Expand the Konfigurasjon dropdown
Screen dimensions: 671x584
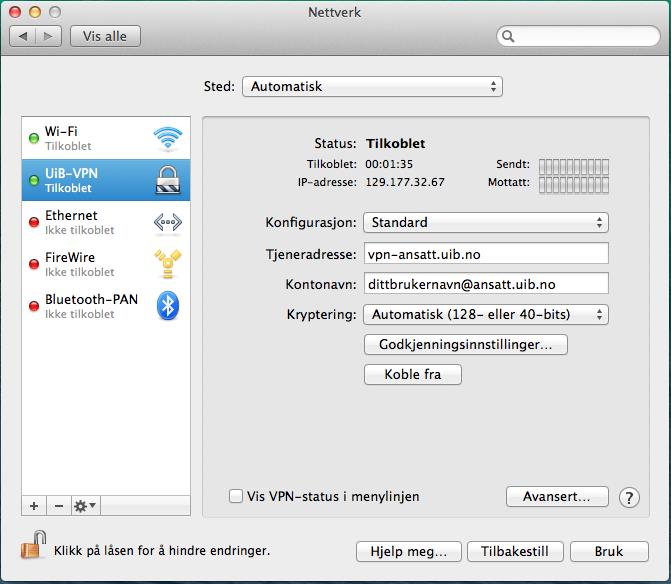tap(485, 222)
